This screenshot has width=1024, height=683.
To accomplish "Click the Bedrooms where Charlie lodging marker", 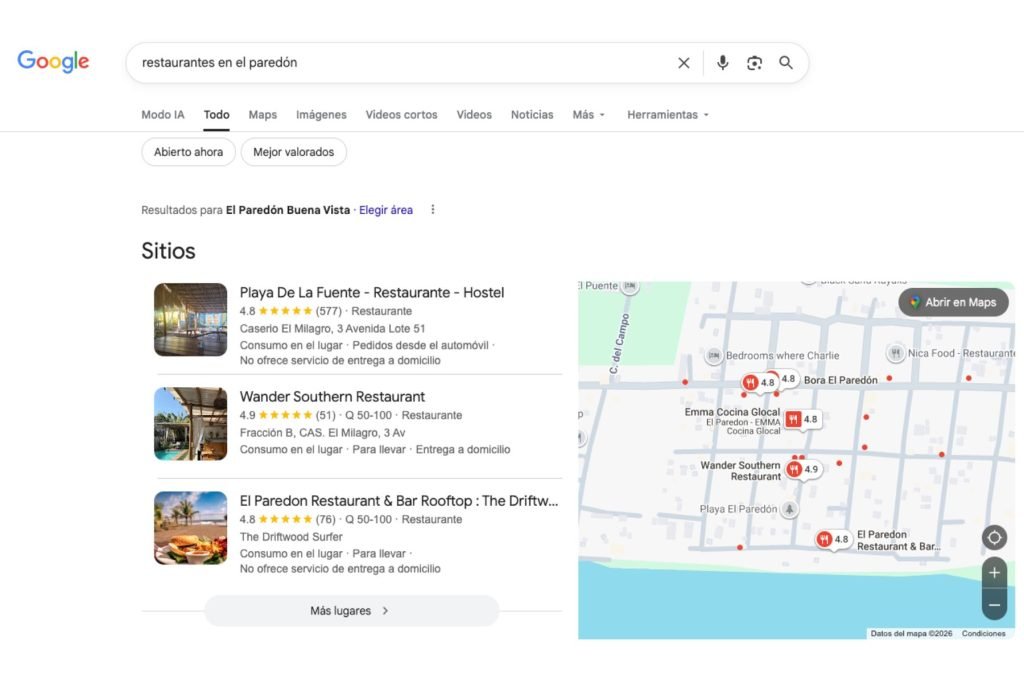I will tap(714, 355).
